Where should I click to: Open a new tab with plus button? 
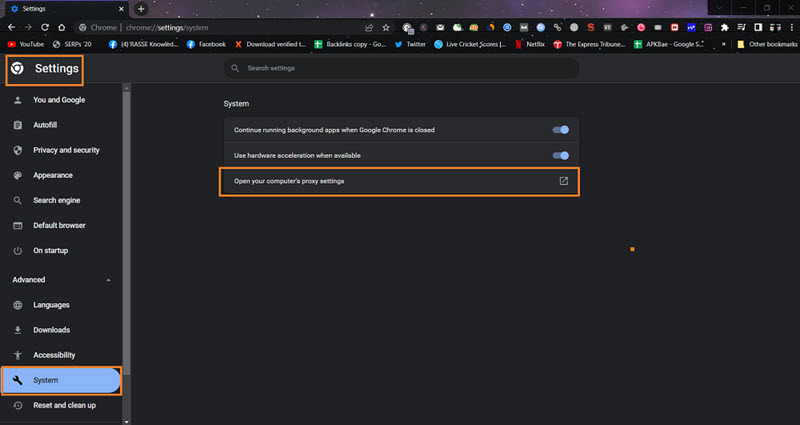tap(141, 9)
